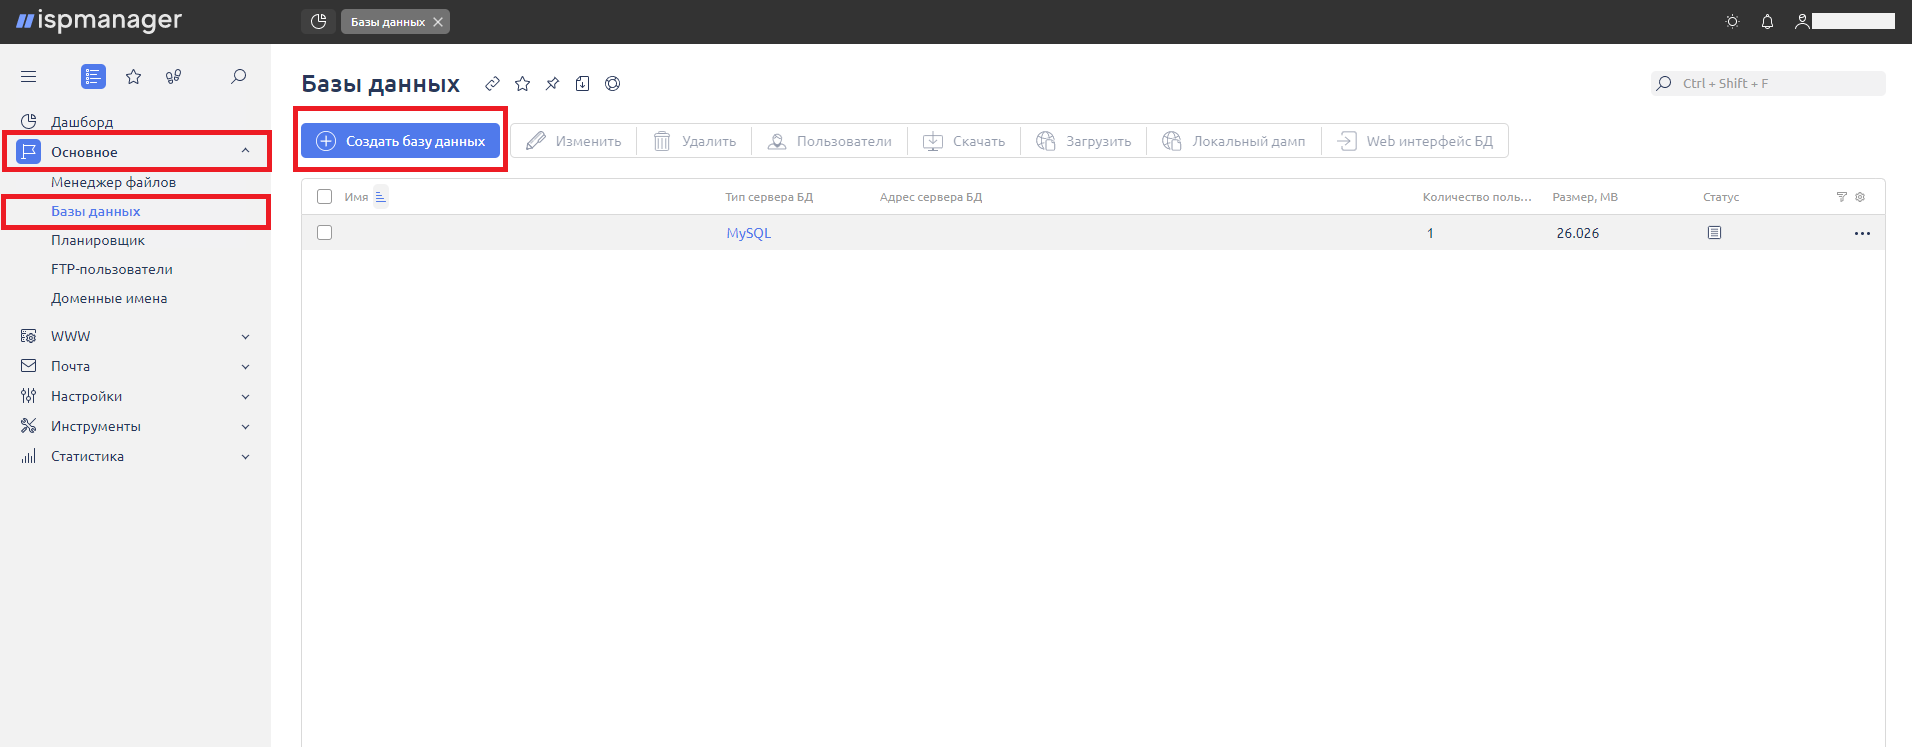Open table settings gear icon
Image resolution: width=1912 pixels, height=747 pixels.
tap(1860, 197)
